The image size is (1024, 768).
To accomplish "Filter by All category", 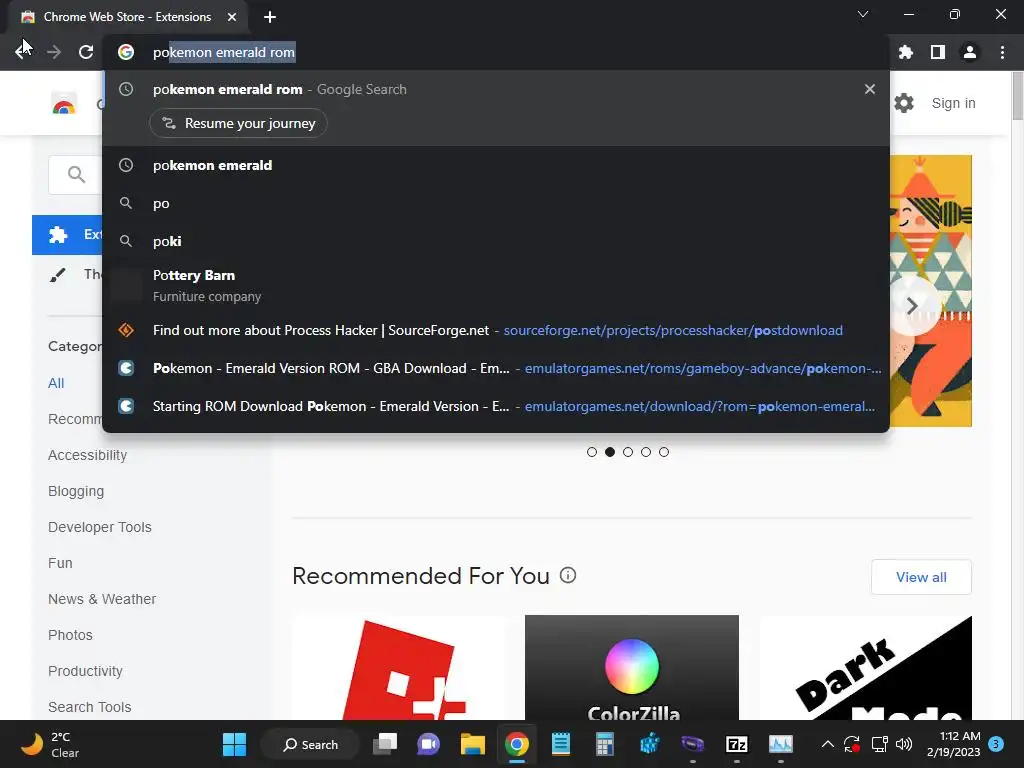I will click(x=56, y=383).
